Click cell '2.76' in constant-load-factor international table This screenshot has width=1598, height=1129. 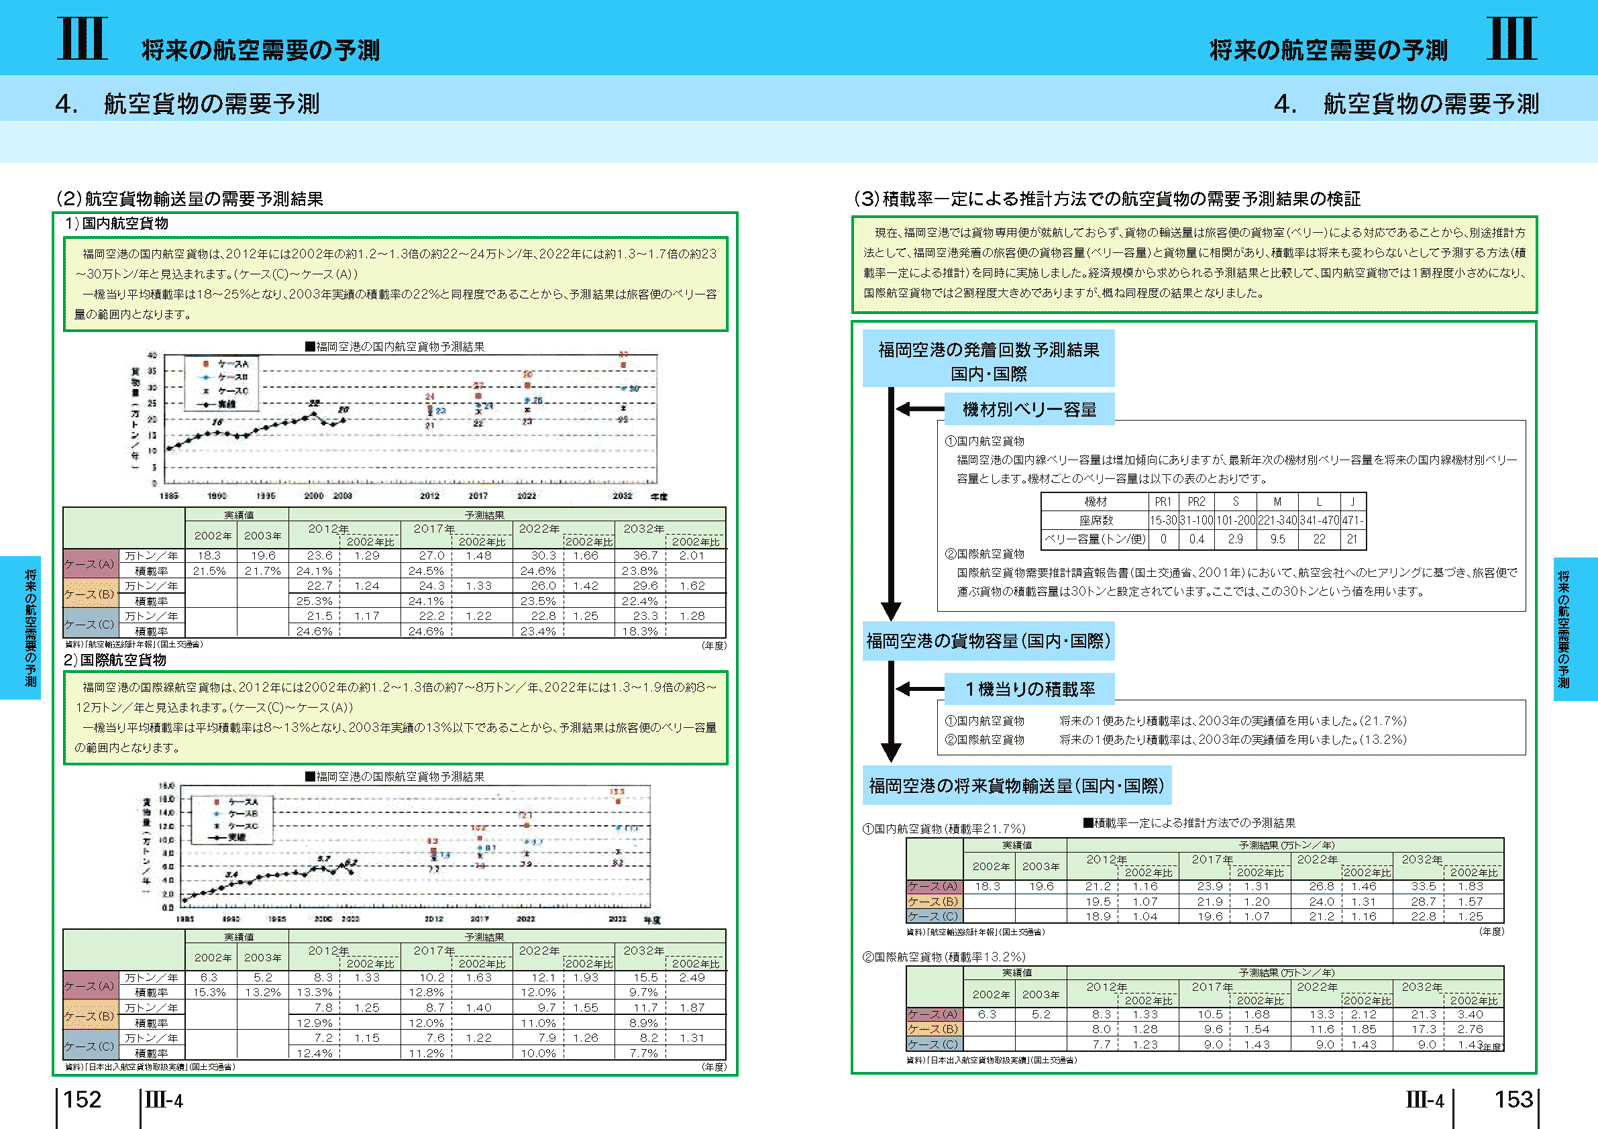pyautogui.click(x=1470, y=1029)
